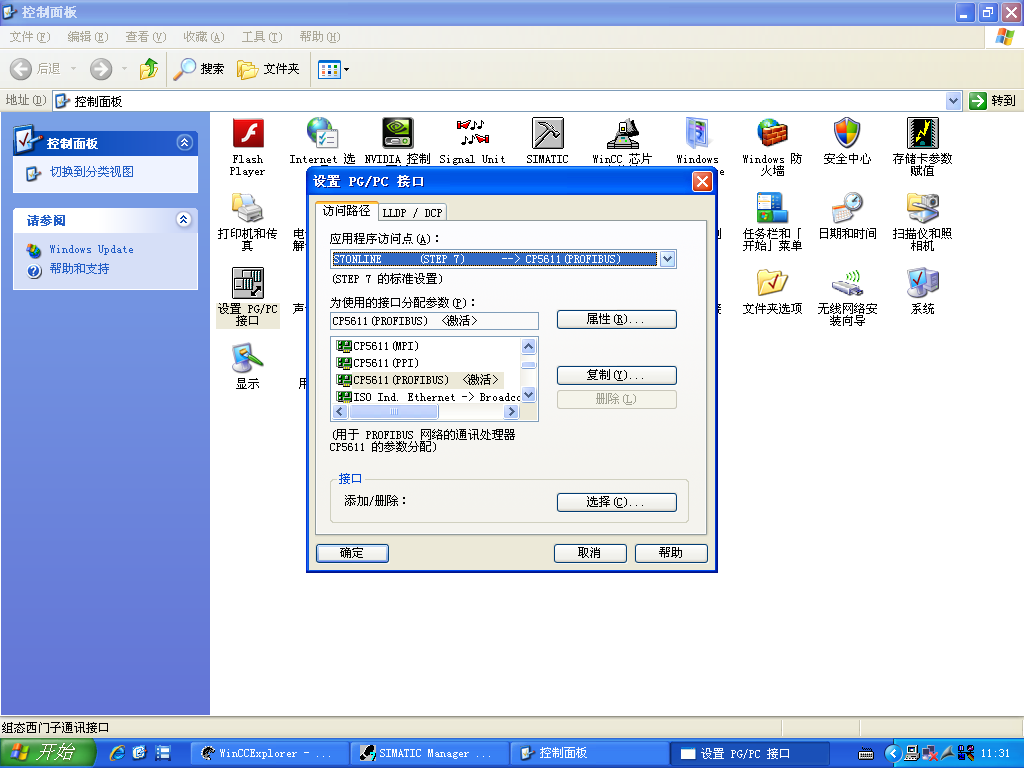Collapse the Control Panel side section
Screen dimensions: 1024x768
click(x=184, y=142)
